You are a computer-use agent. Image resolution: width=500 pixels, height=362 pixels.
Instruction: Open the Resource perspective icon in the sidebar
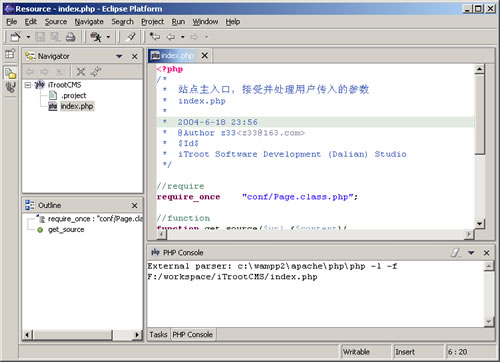point(10,73)
